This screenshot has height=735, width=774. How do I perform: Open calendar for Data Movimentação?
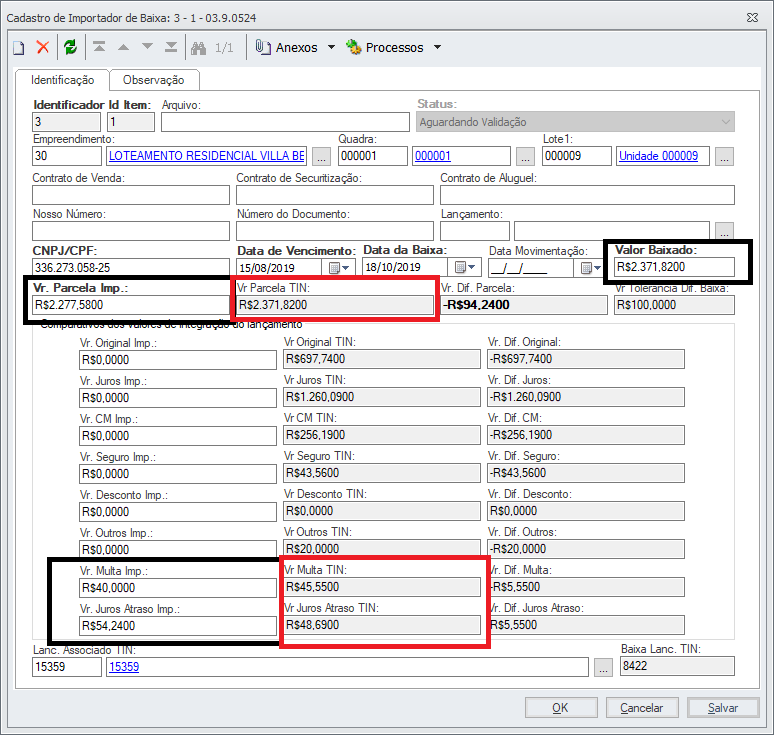(590, 268)
